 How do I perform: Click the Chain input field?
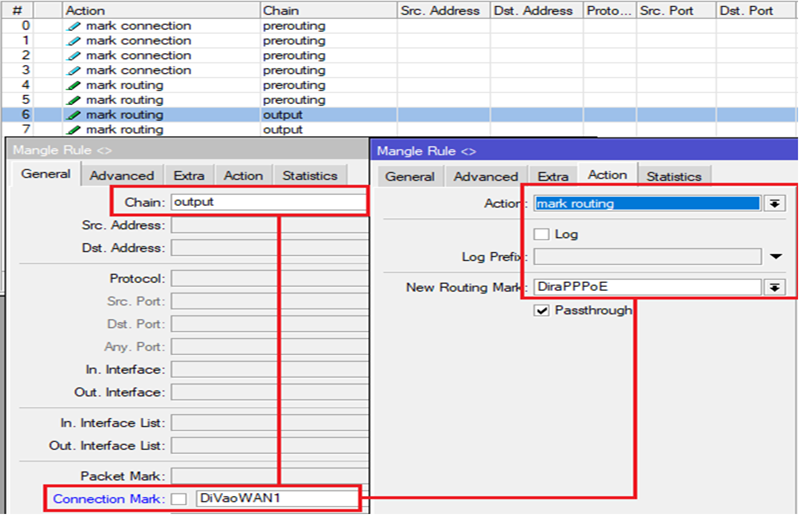[x=267, y=202]
